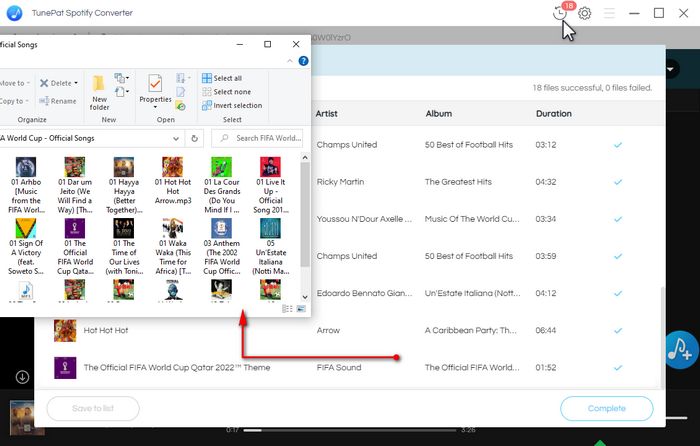Click checkmark for the 06:44 track
700x446 pixels.
point(618,331)
